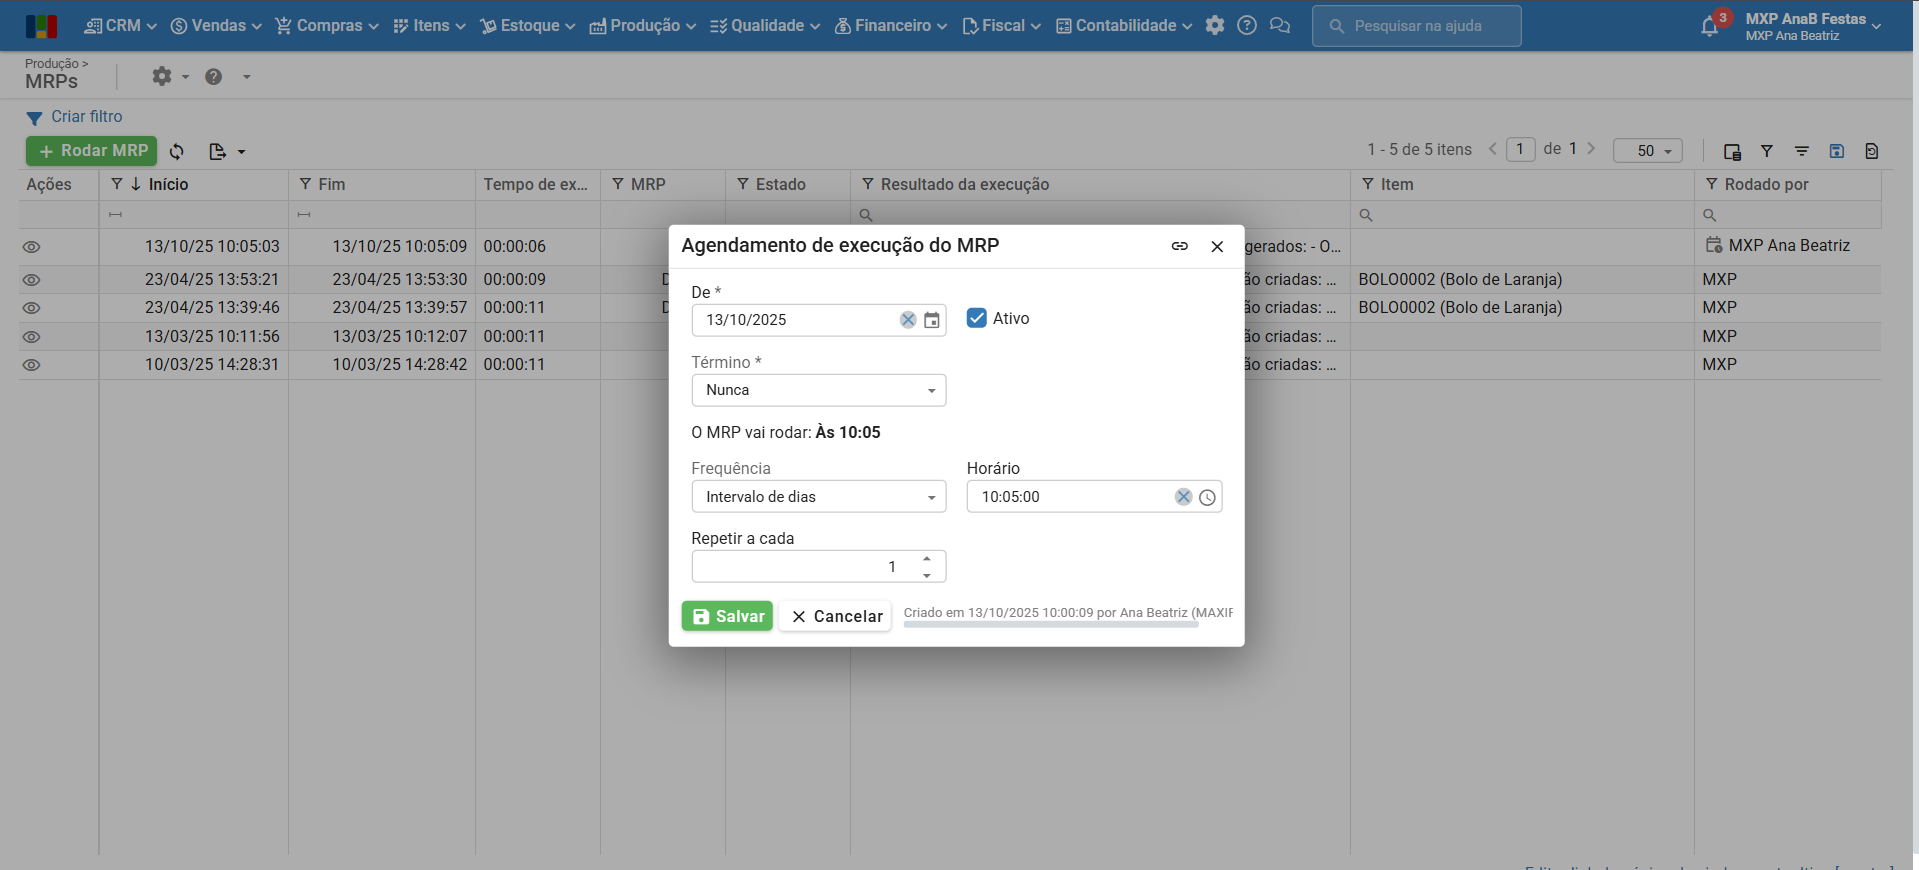Filter the Estado column

[x=743, y=184]
